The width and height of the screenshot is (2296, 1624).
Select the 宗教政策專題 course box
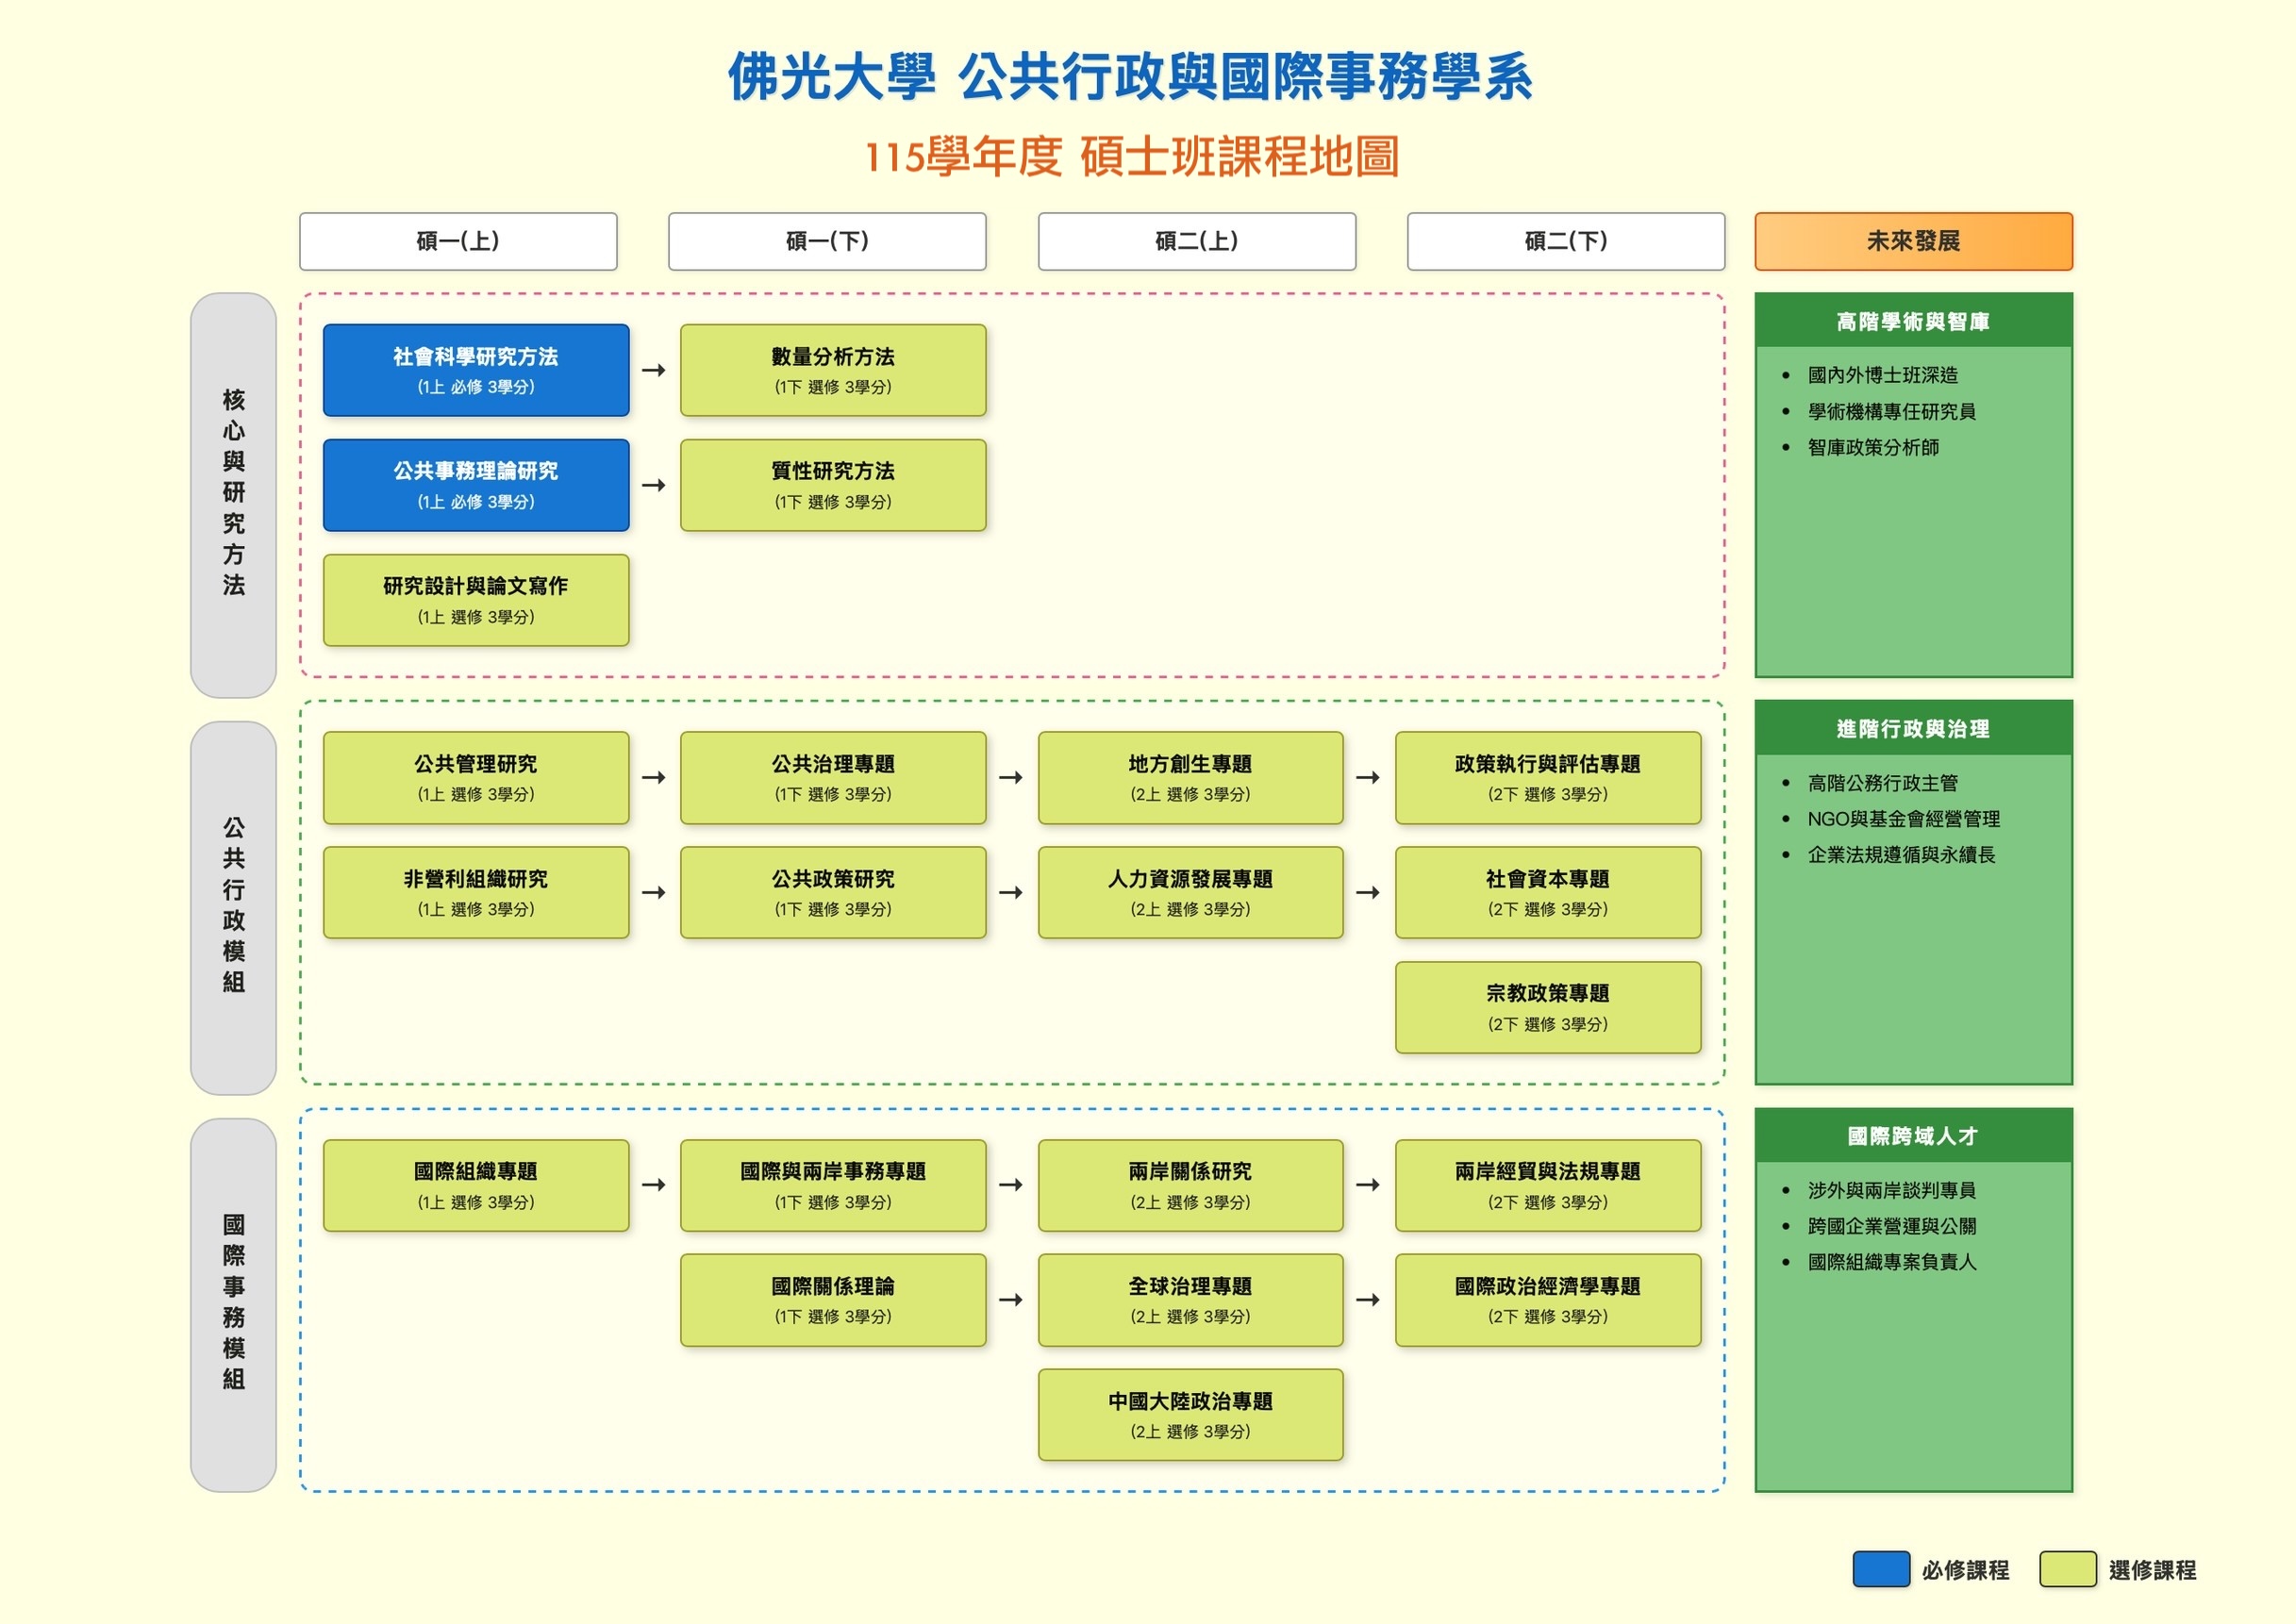point(1548,1007)
